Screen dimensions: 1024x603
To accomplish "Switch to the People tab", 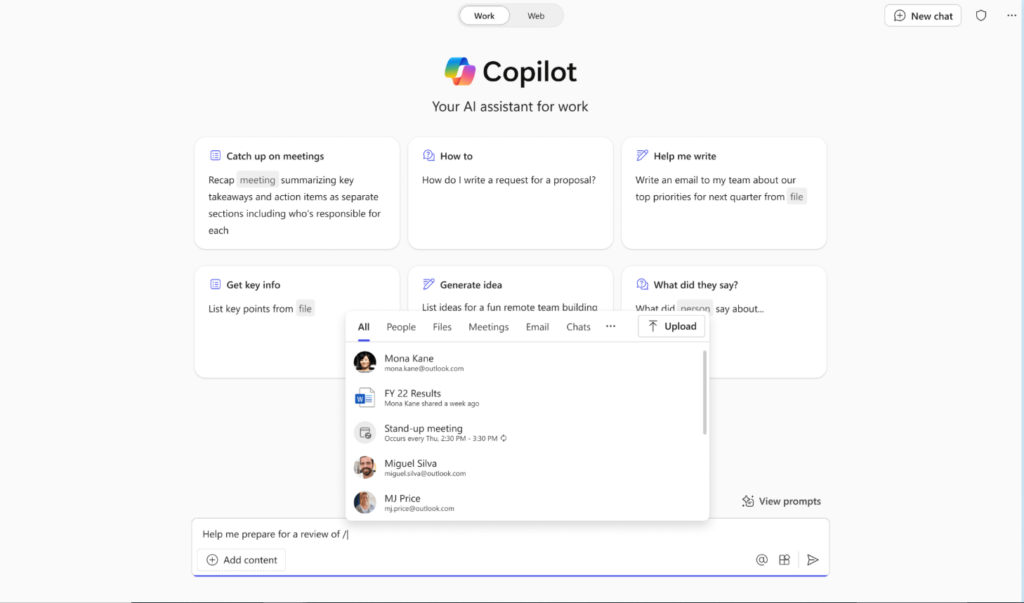I will click(x=401, y=327).
